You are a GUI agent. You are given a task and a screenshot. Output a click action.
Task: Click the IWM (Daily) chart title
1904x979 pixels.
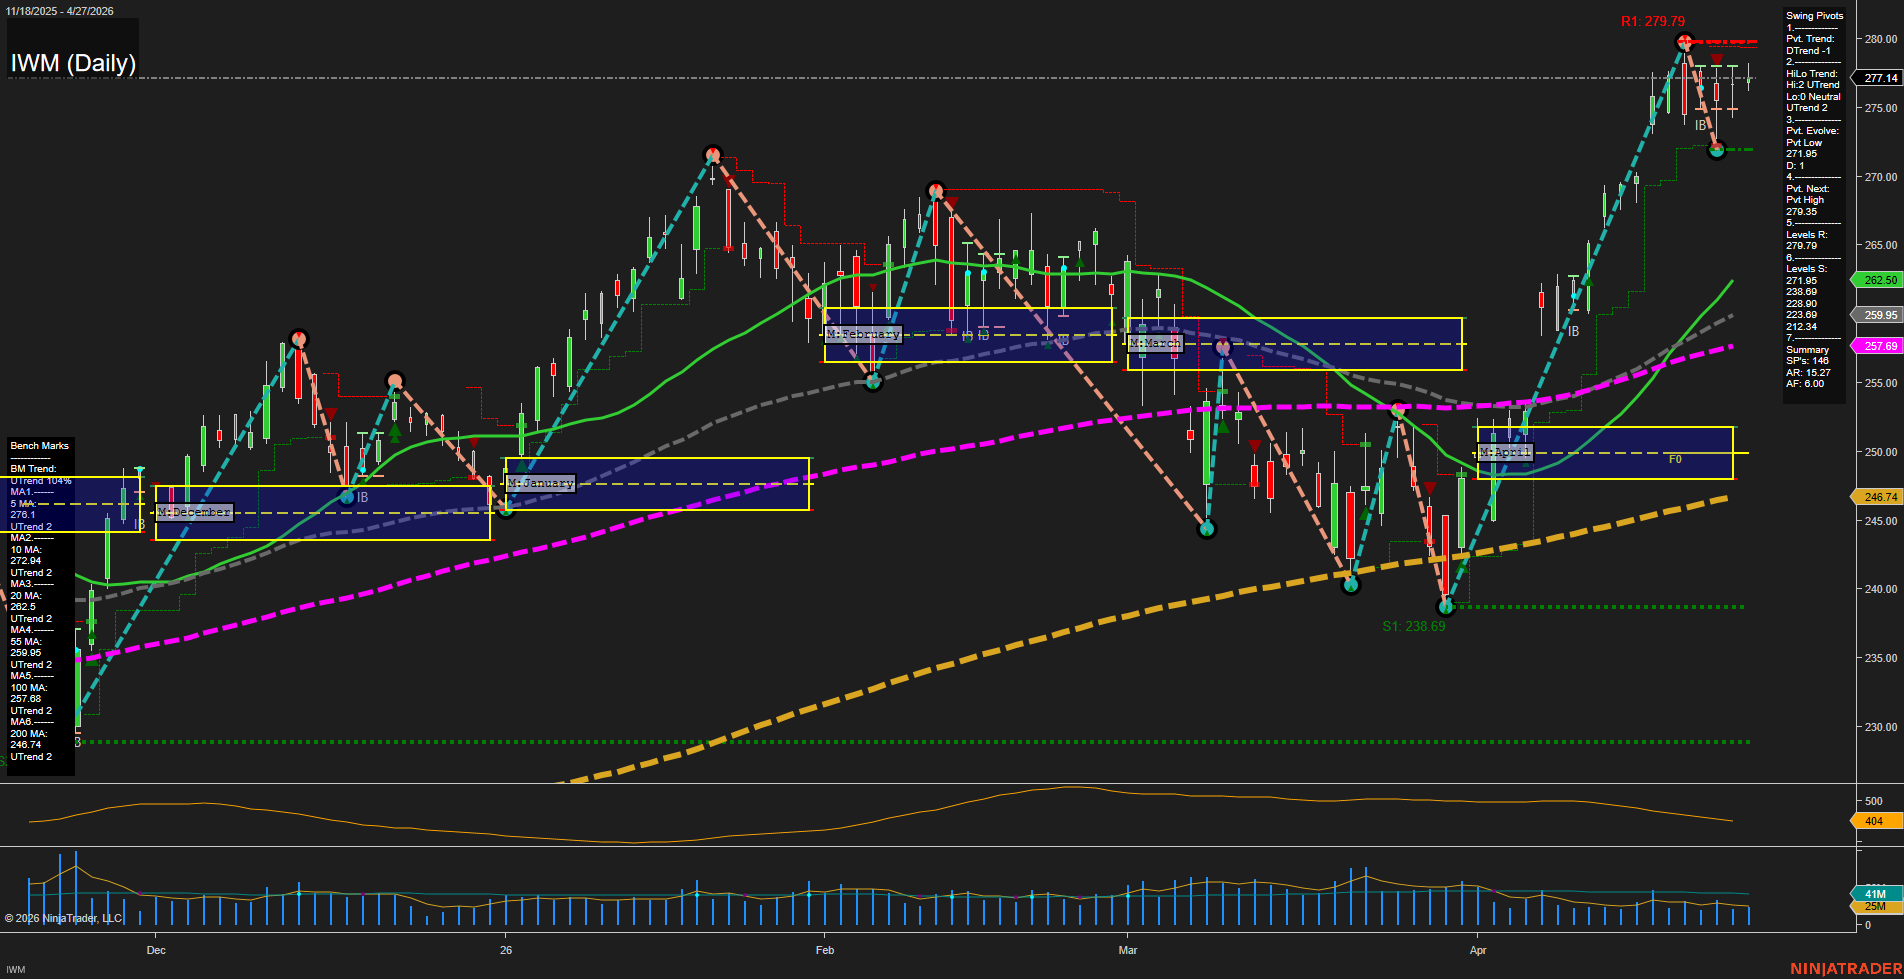pos(73,63)
